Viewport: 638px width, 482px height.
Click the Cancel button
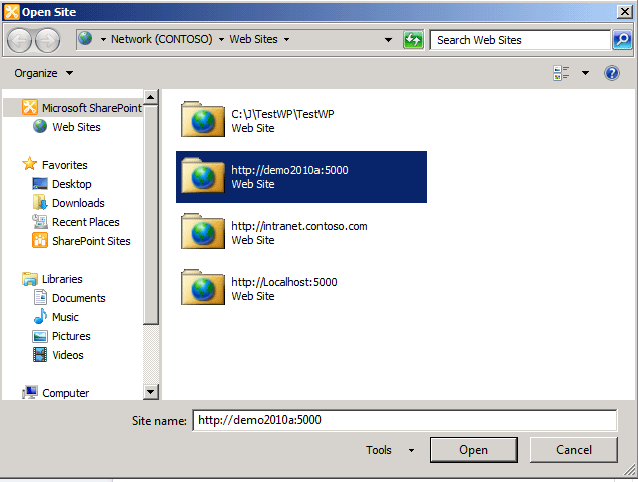pyautogui.click(x=574, y=450)
